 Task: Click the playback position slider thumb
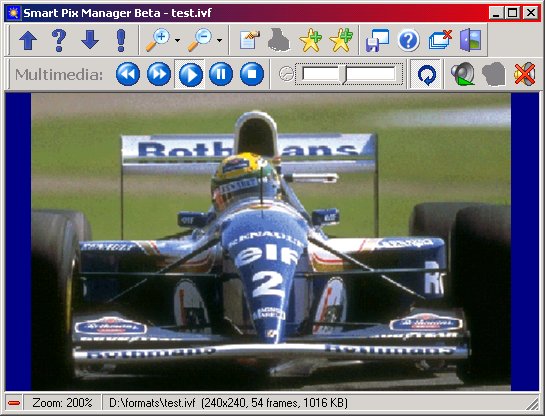click(344, 74)
